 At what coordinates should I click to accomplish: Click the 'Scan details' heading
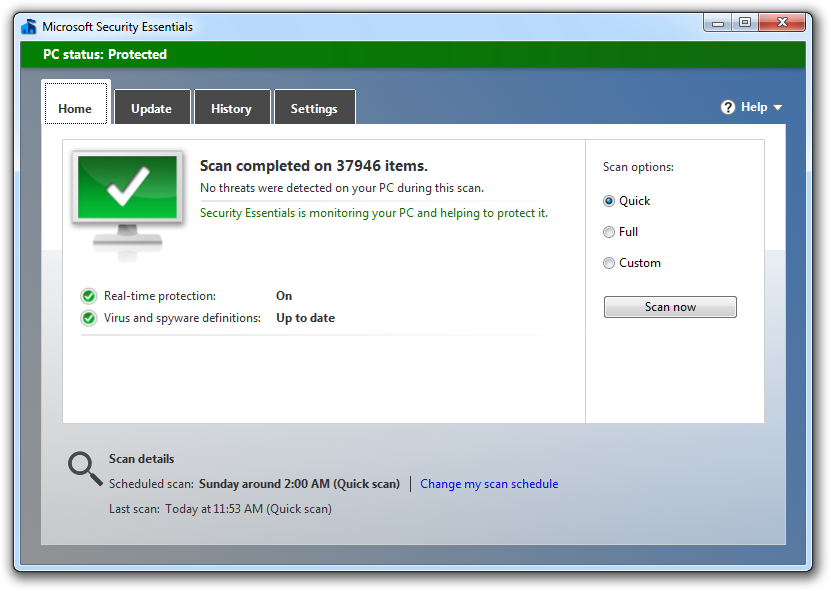[142, 459]
